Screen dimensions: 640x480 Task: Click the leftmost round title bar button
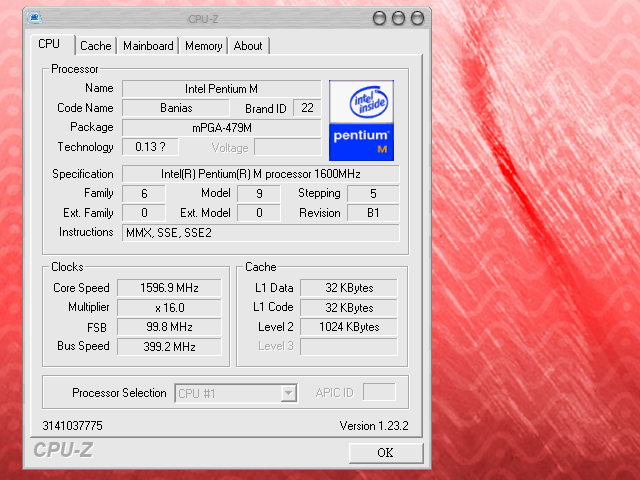(379, 18)
